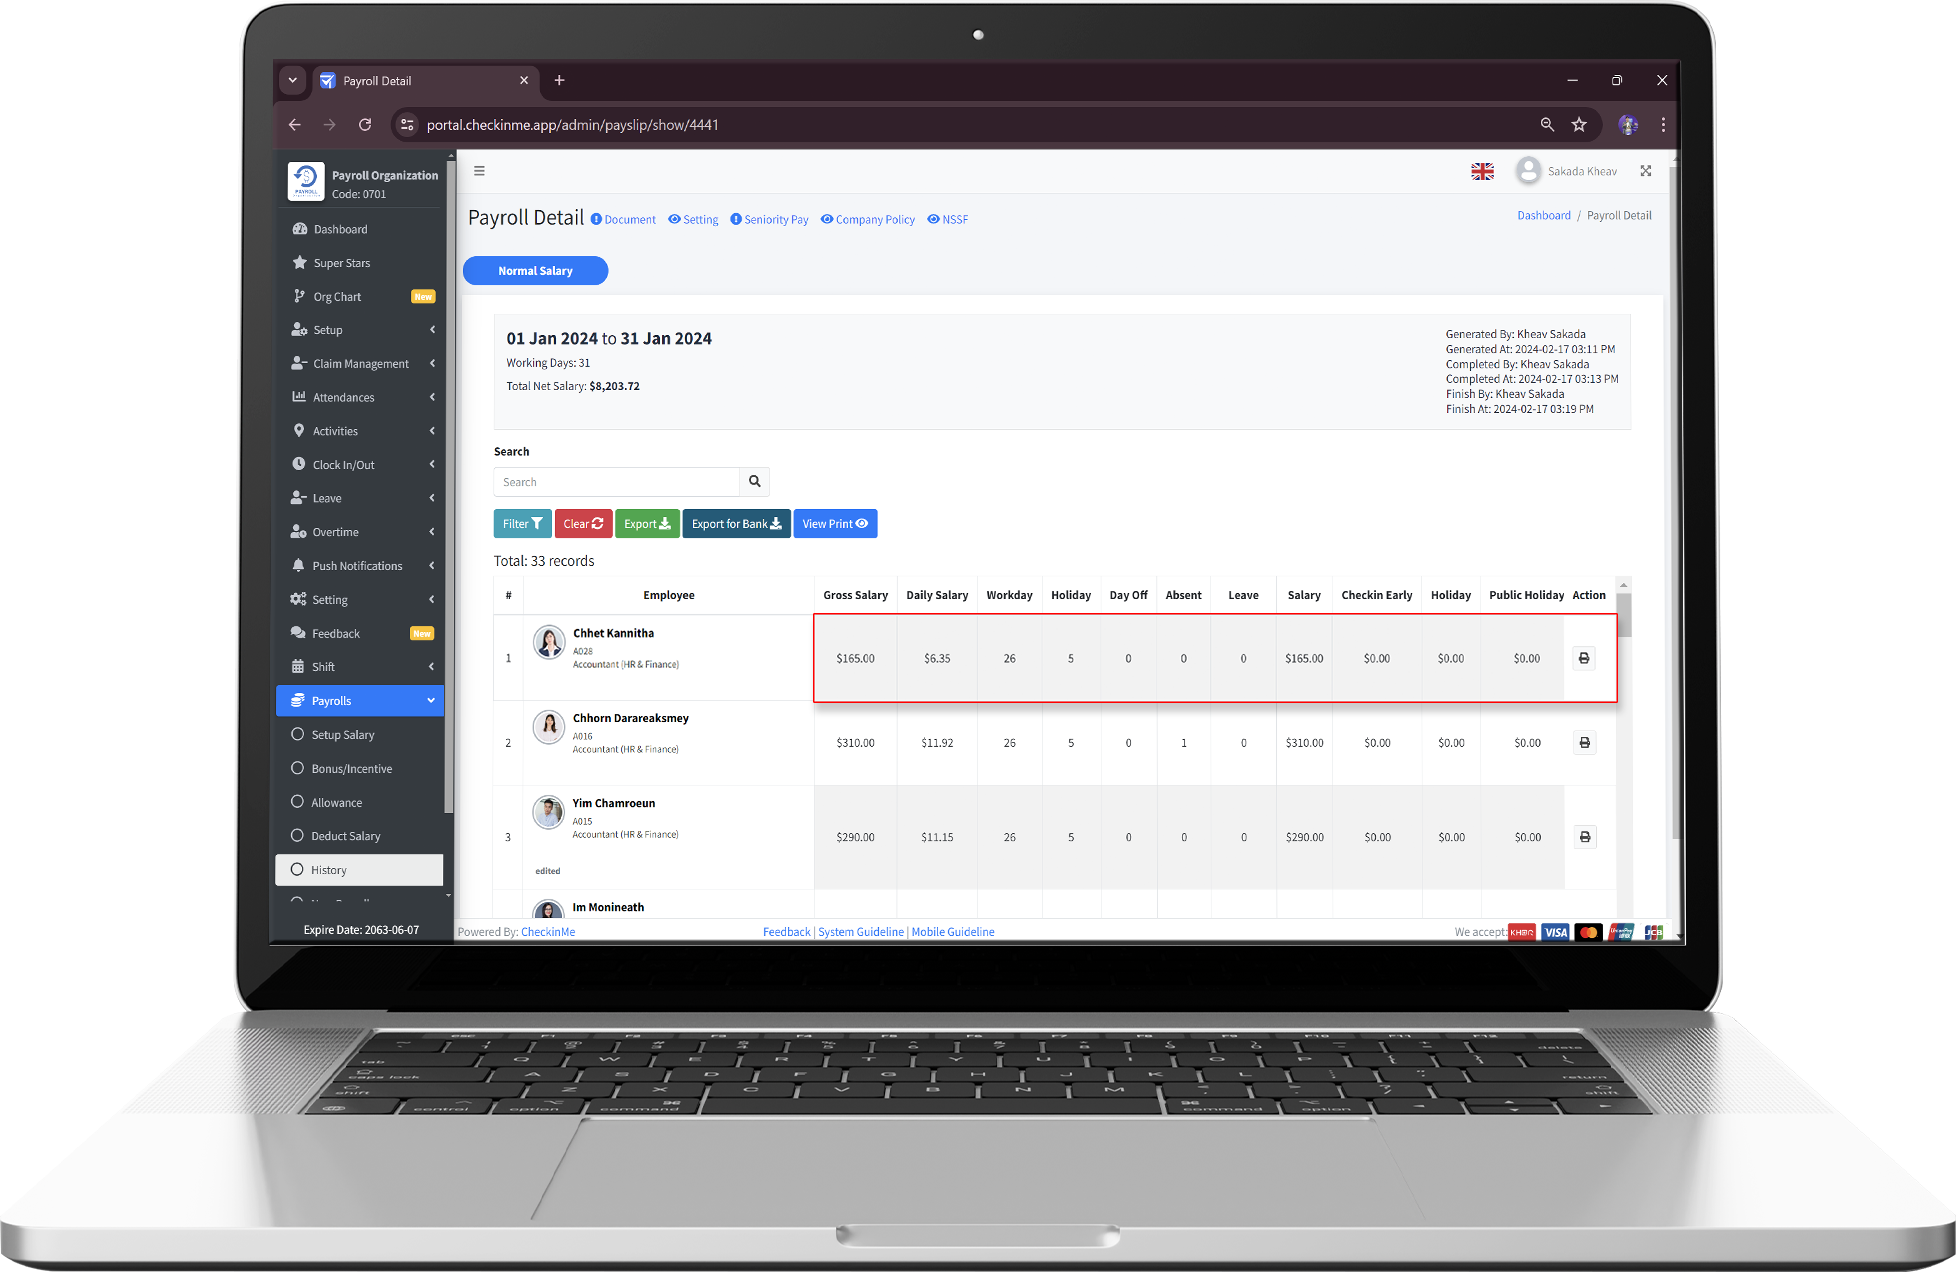1956x1272 pixels.
Task: Click the search magnifier button
Action: click(x=754, y=482)
